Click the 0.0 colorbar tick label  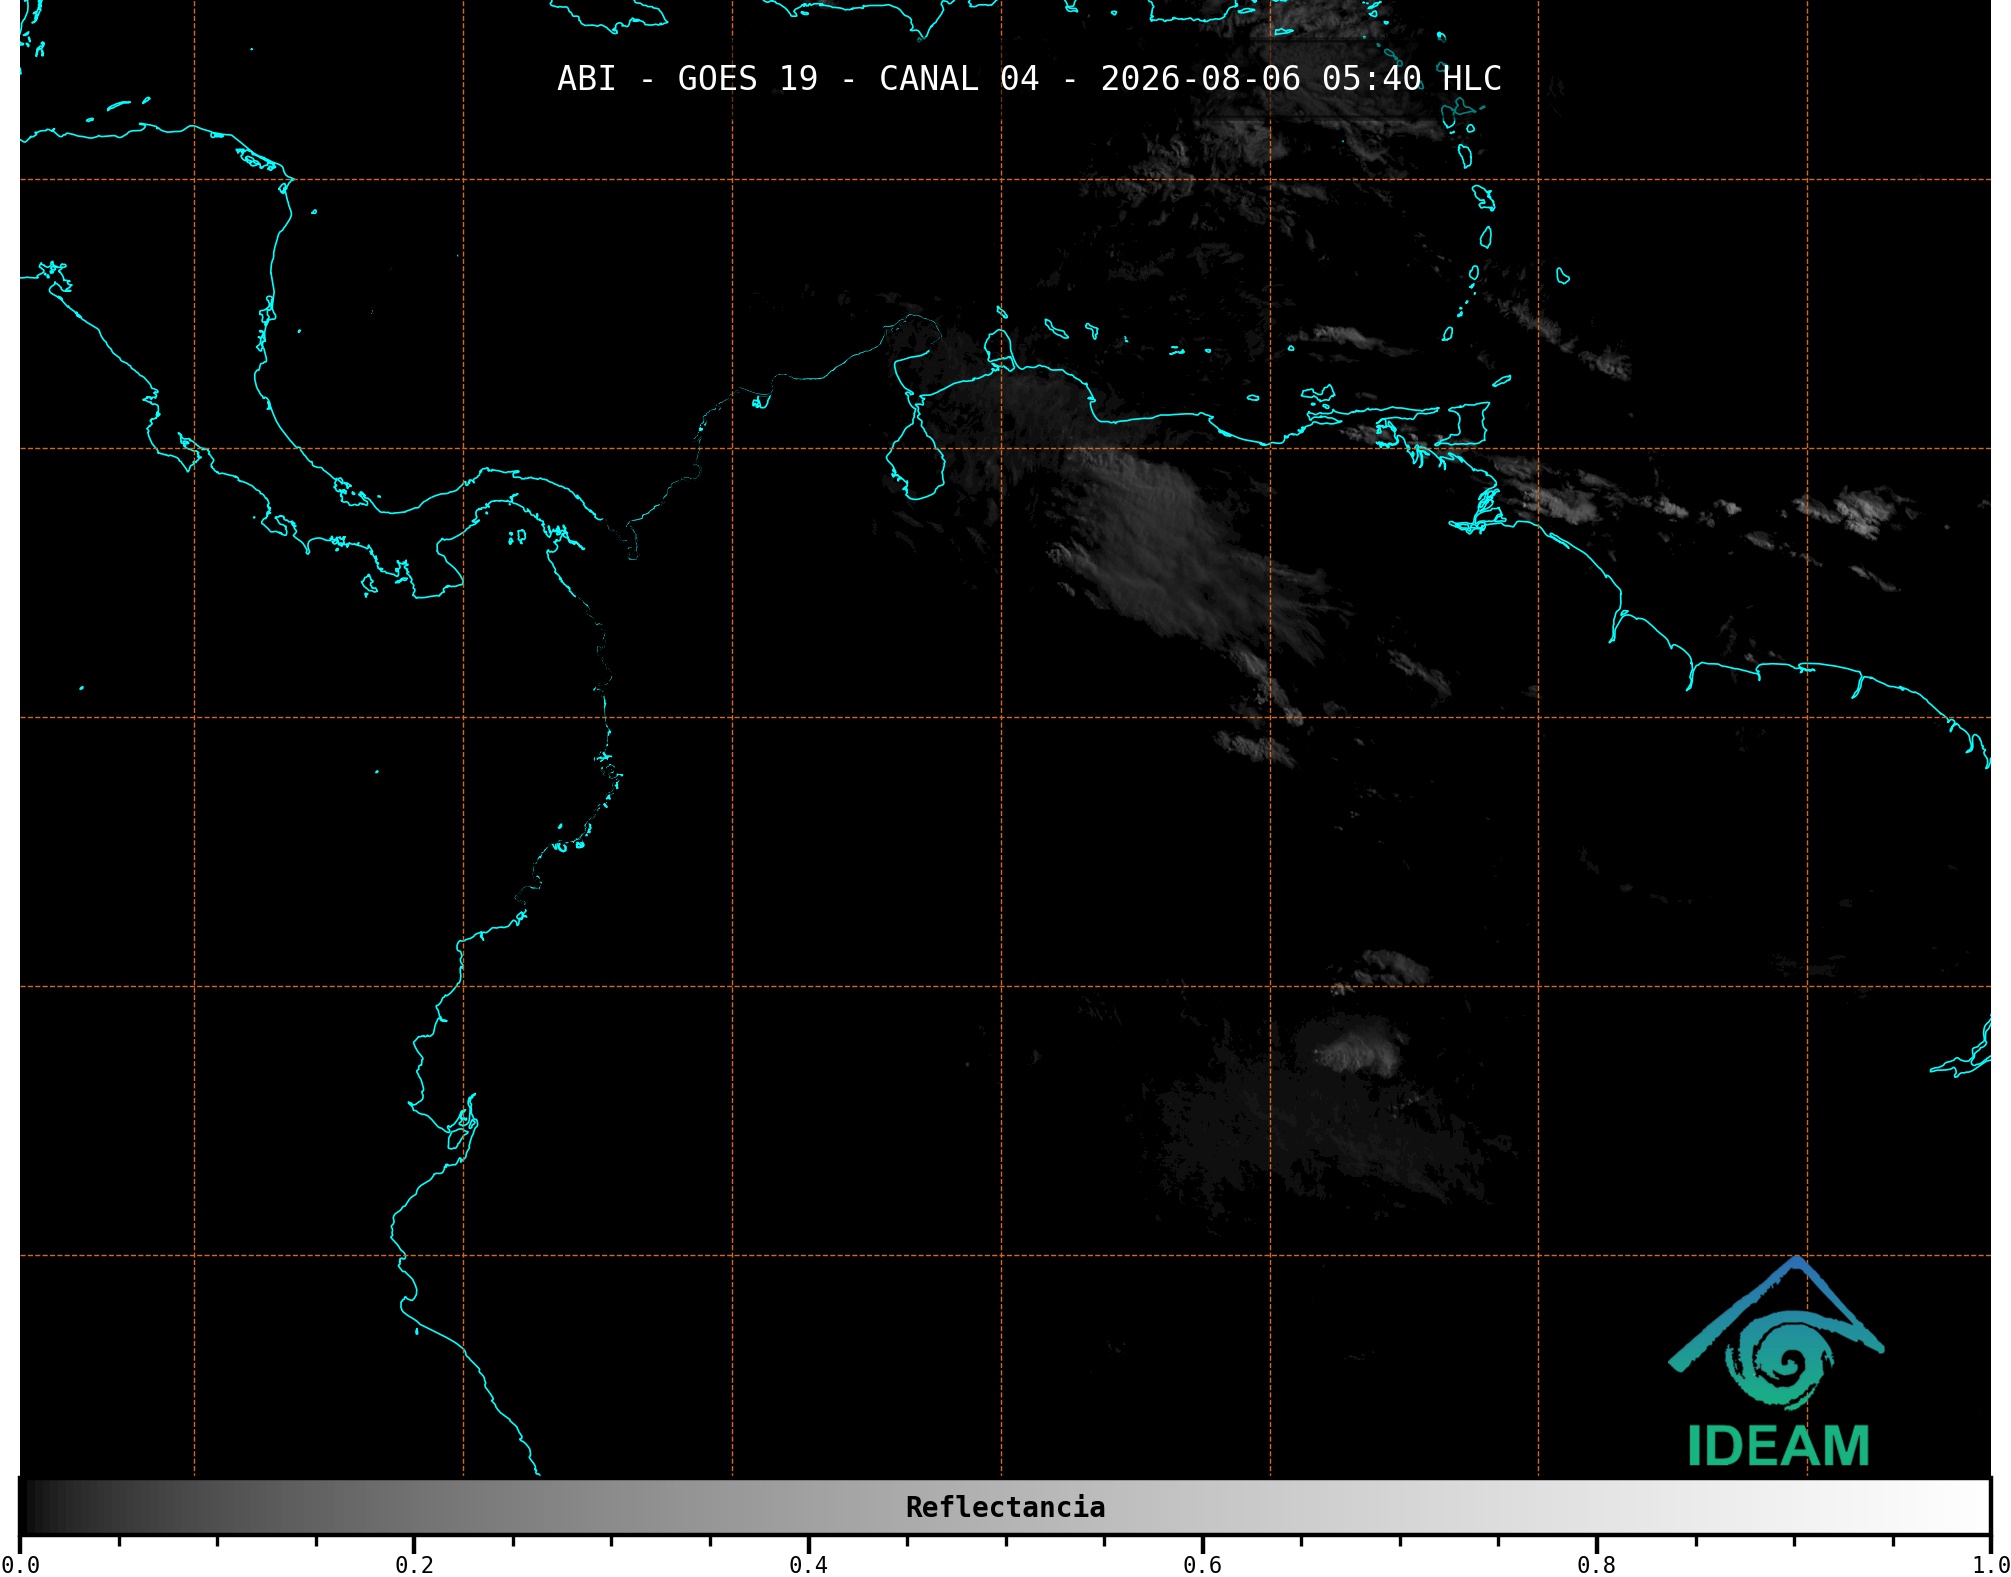click(x=20, y=1565)
